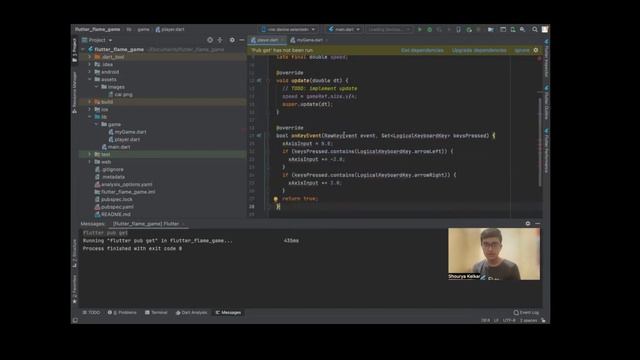
Task: Open Favorites side tool window
Action: coord(74,289)
